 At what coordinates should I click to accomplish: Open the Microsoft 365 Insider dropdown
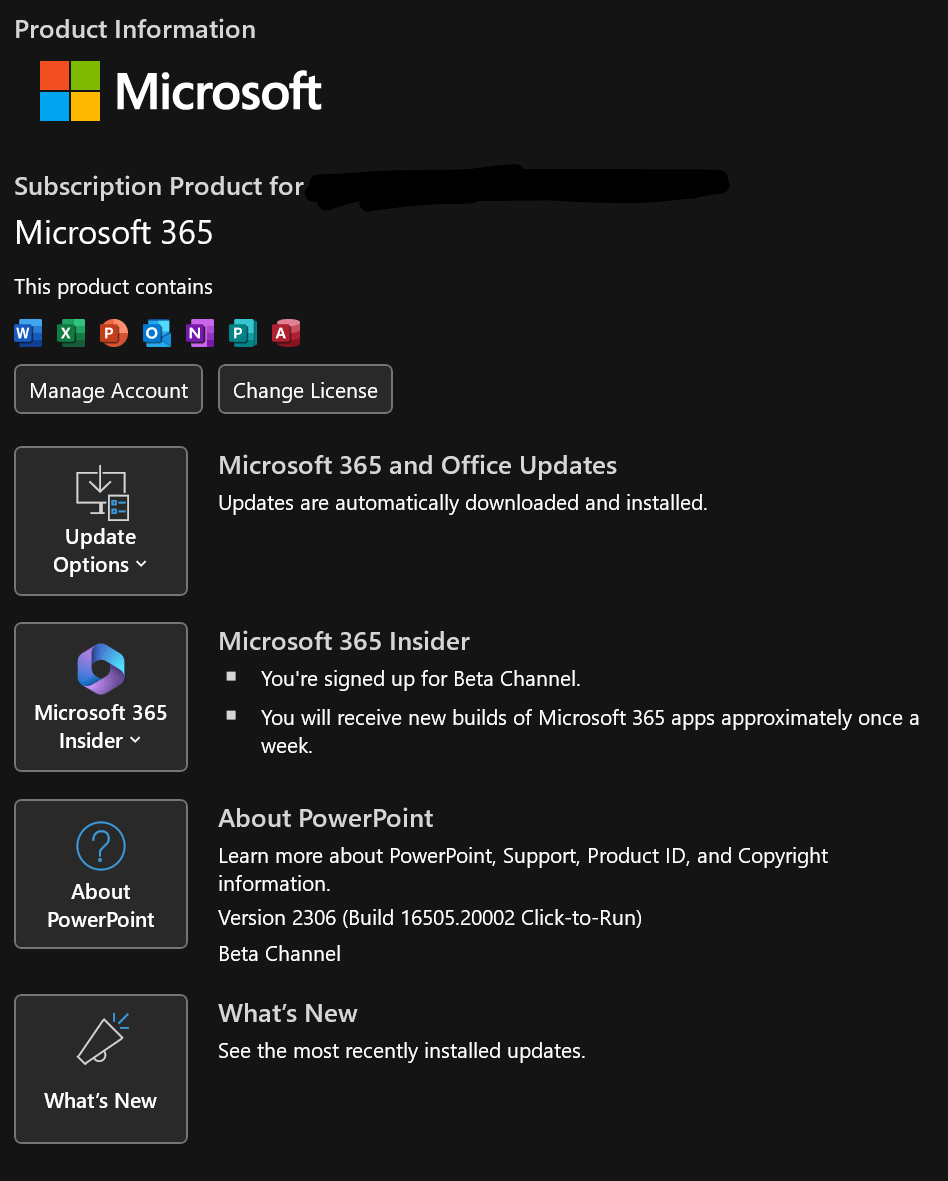pos(101,697)
